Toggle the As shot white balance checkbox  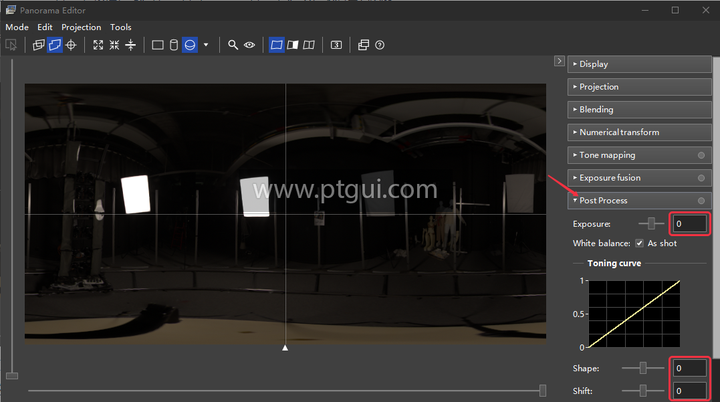pos(639,243)
